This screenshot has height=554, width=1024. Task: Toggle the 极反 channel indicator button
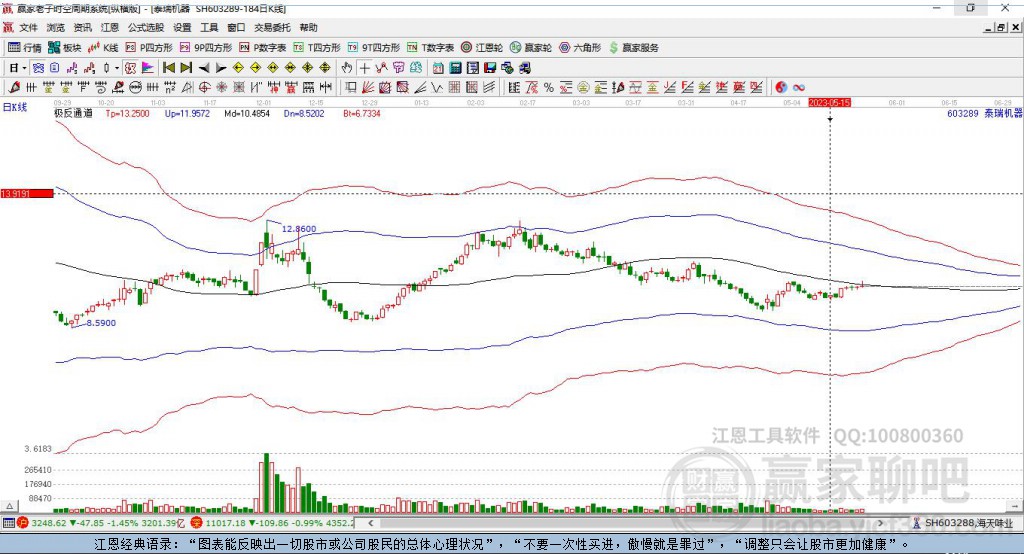tap(130, 68)
